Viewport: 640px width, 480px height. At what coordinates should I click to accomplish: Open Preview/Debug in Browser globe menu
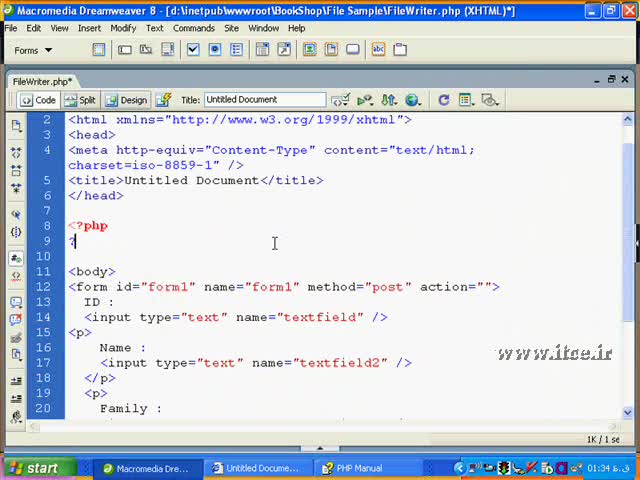413,100
